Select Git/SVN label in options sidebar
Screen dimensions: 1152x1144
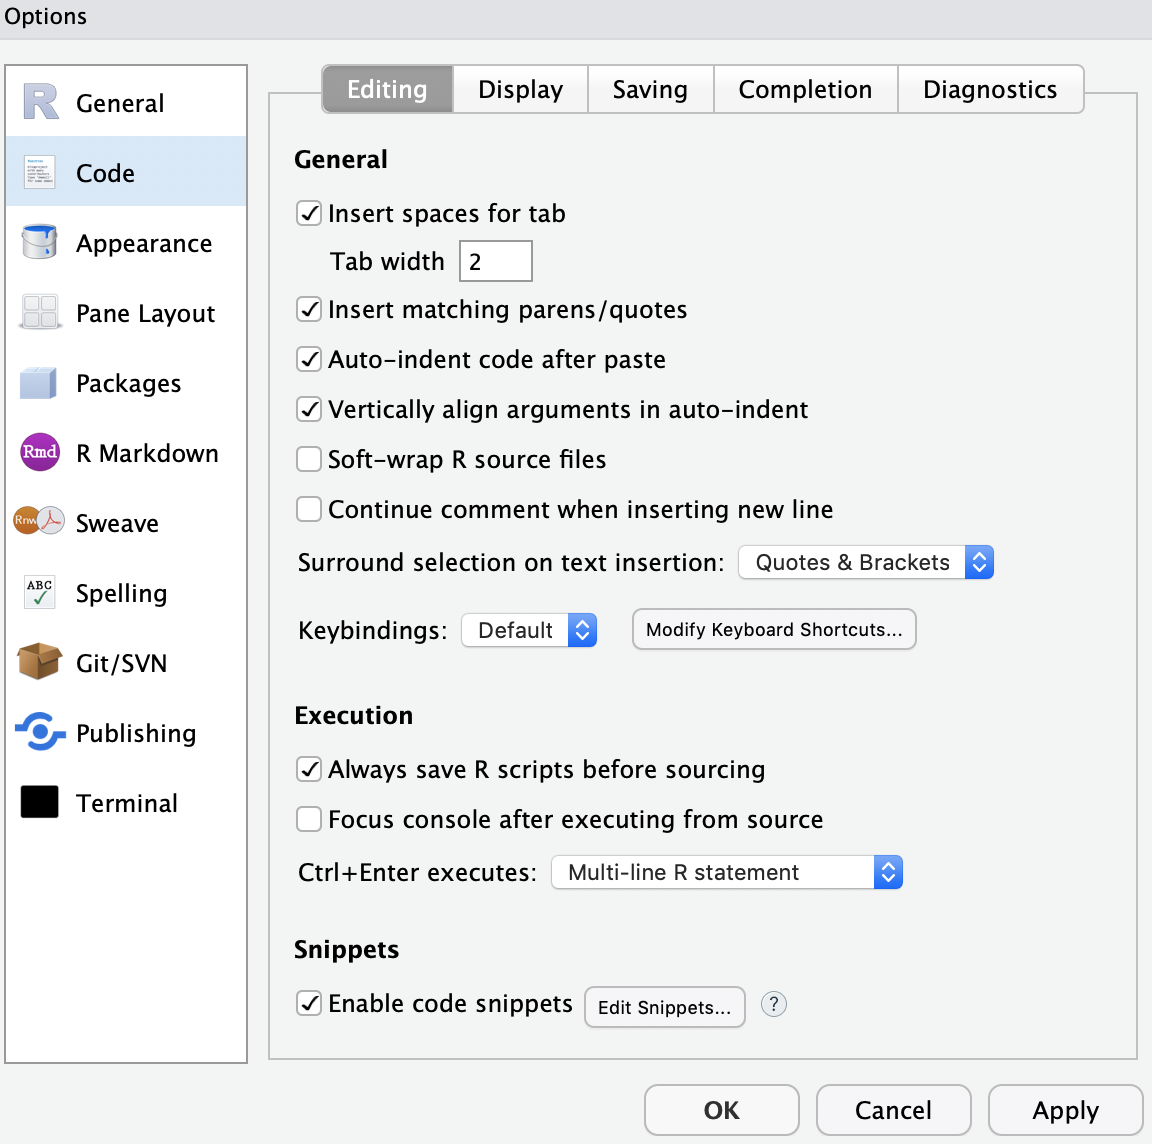click(x=121, y=663)
